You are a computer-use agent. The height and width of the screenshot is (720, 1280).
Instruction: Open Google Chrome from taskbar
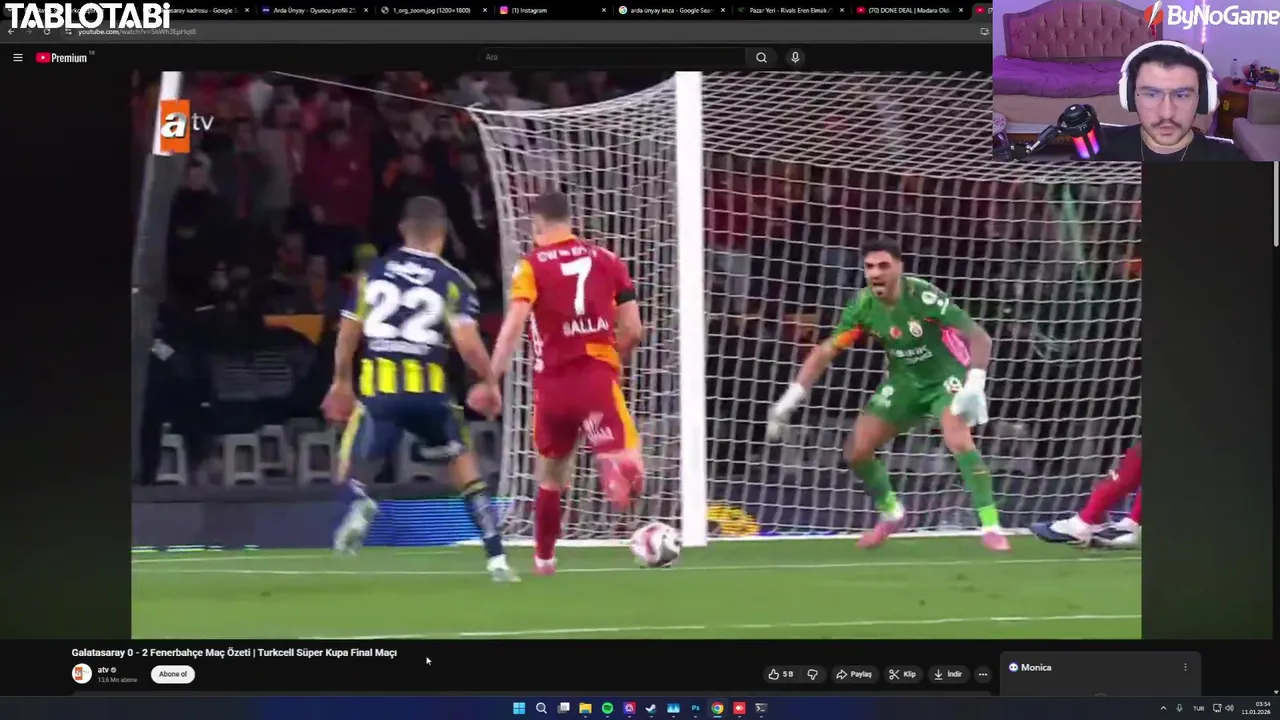pyautogui.click(x=717, y=708)
